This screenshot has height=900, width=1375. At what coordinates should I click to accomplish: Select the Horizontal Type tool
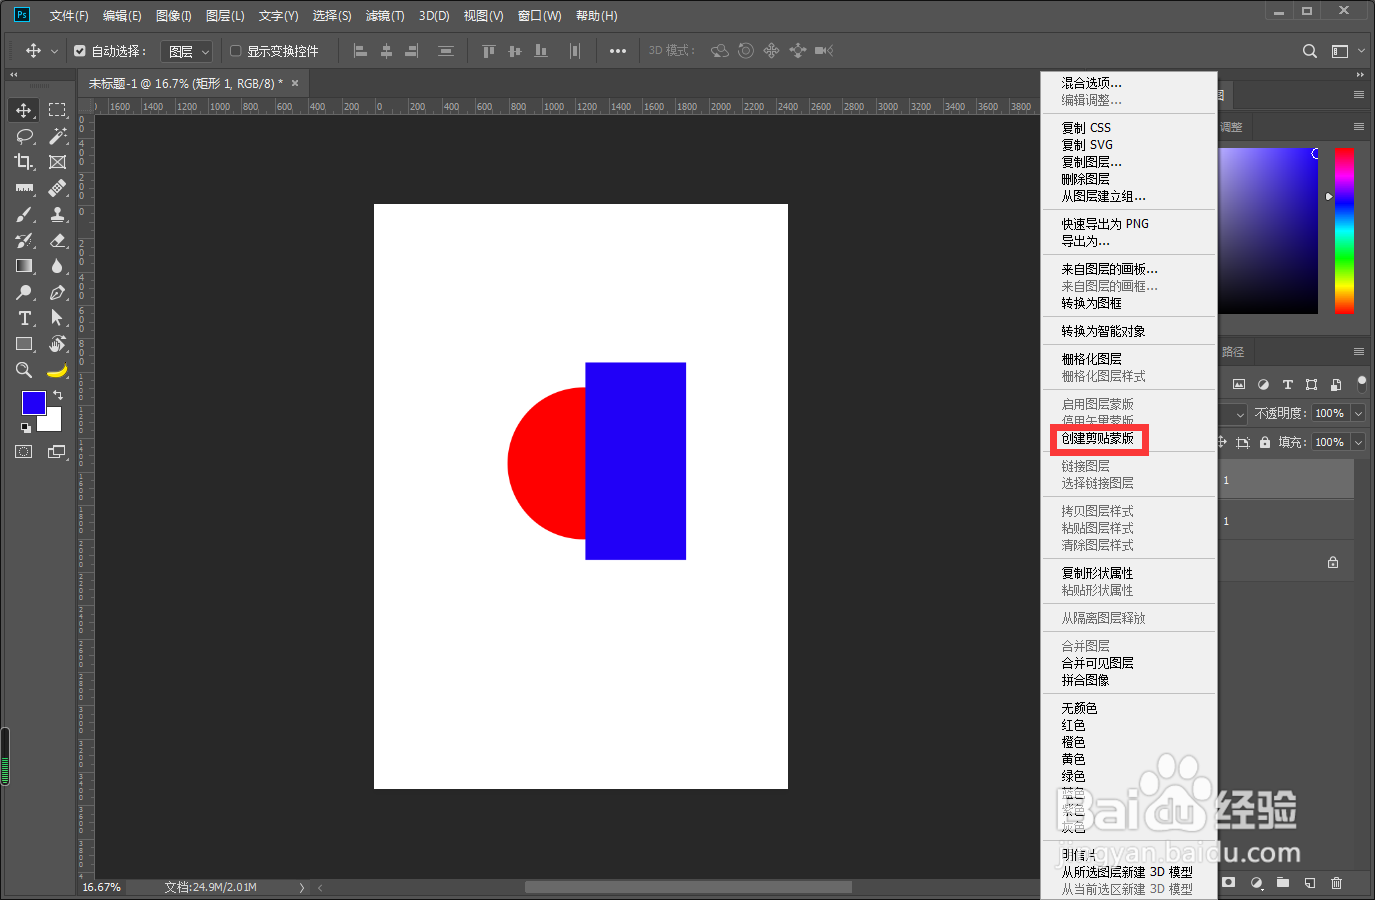(24, 318)
